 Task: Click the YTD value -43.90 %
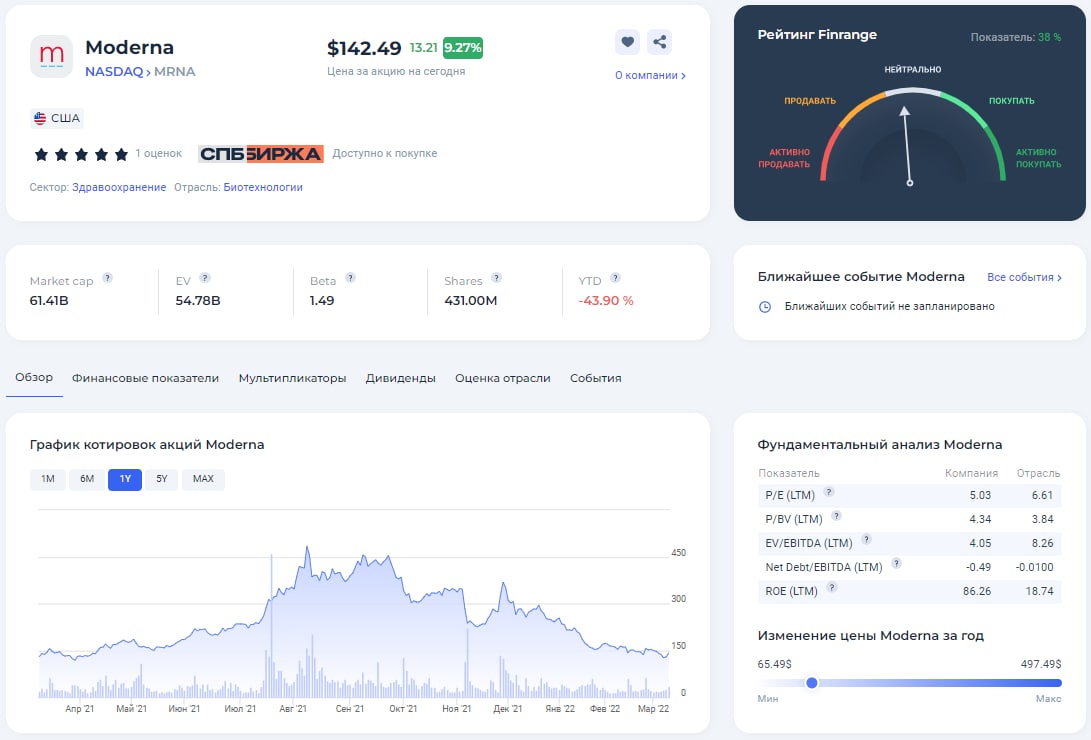click(x=605, y=301)
